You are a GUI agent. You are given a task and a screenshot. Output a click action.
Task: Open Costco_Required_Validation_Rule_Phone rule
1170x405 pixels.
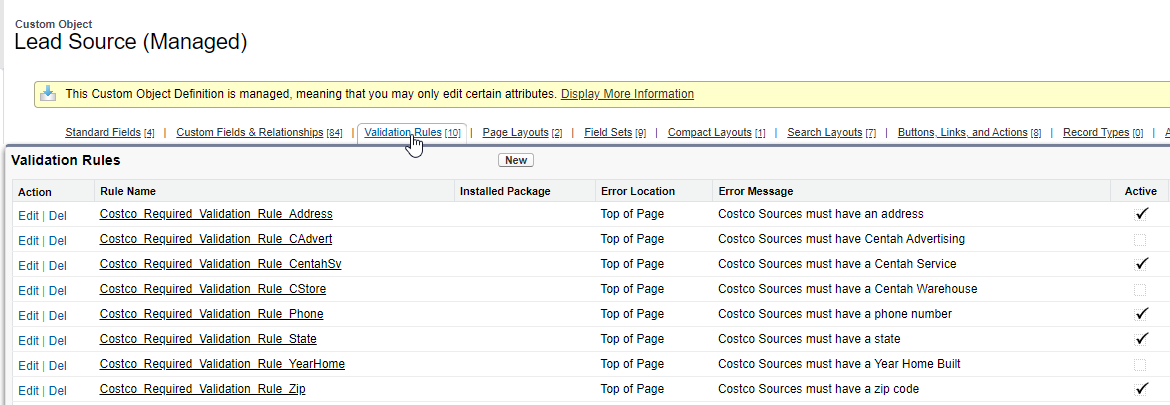click(211, 314)
